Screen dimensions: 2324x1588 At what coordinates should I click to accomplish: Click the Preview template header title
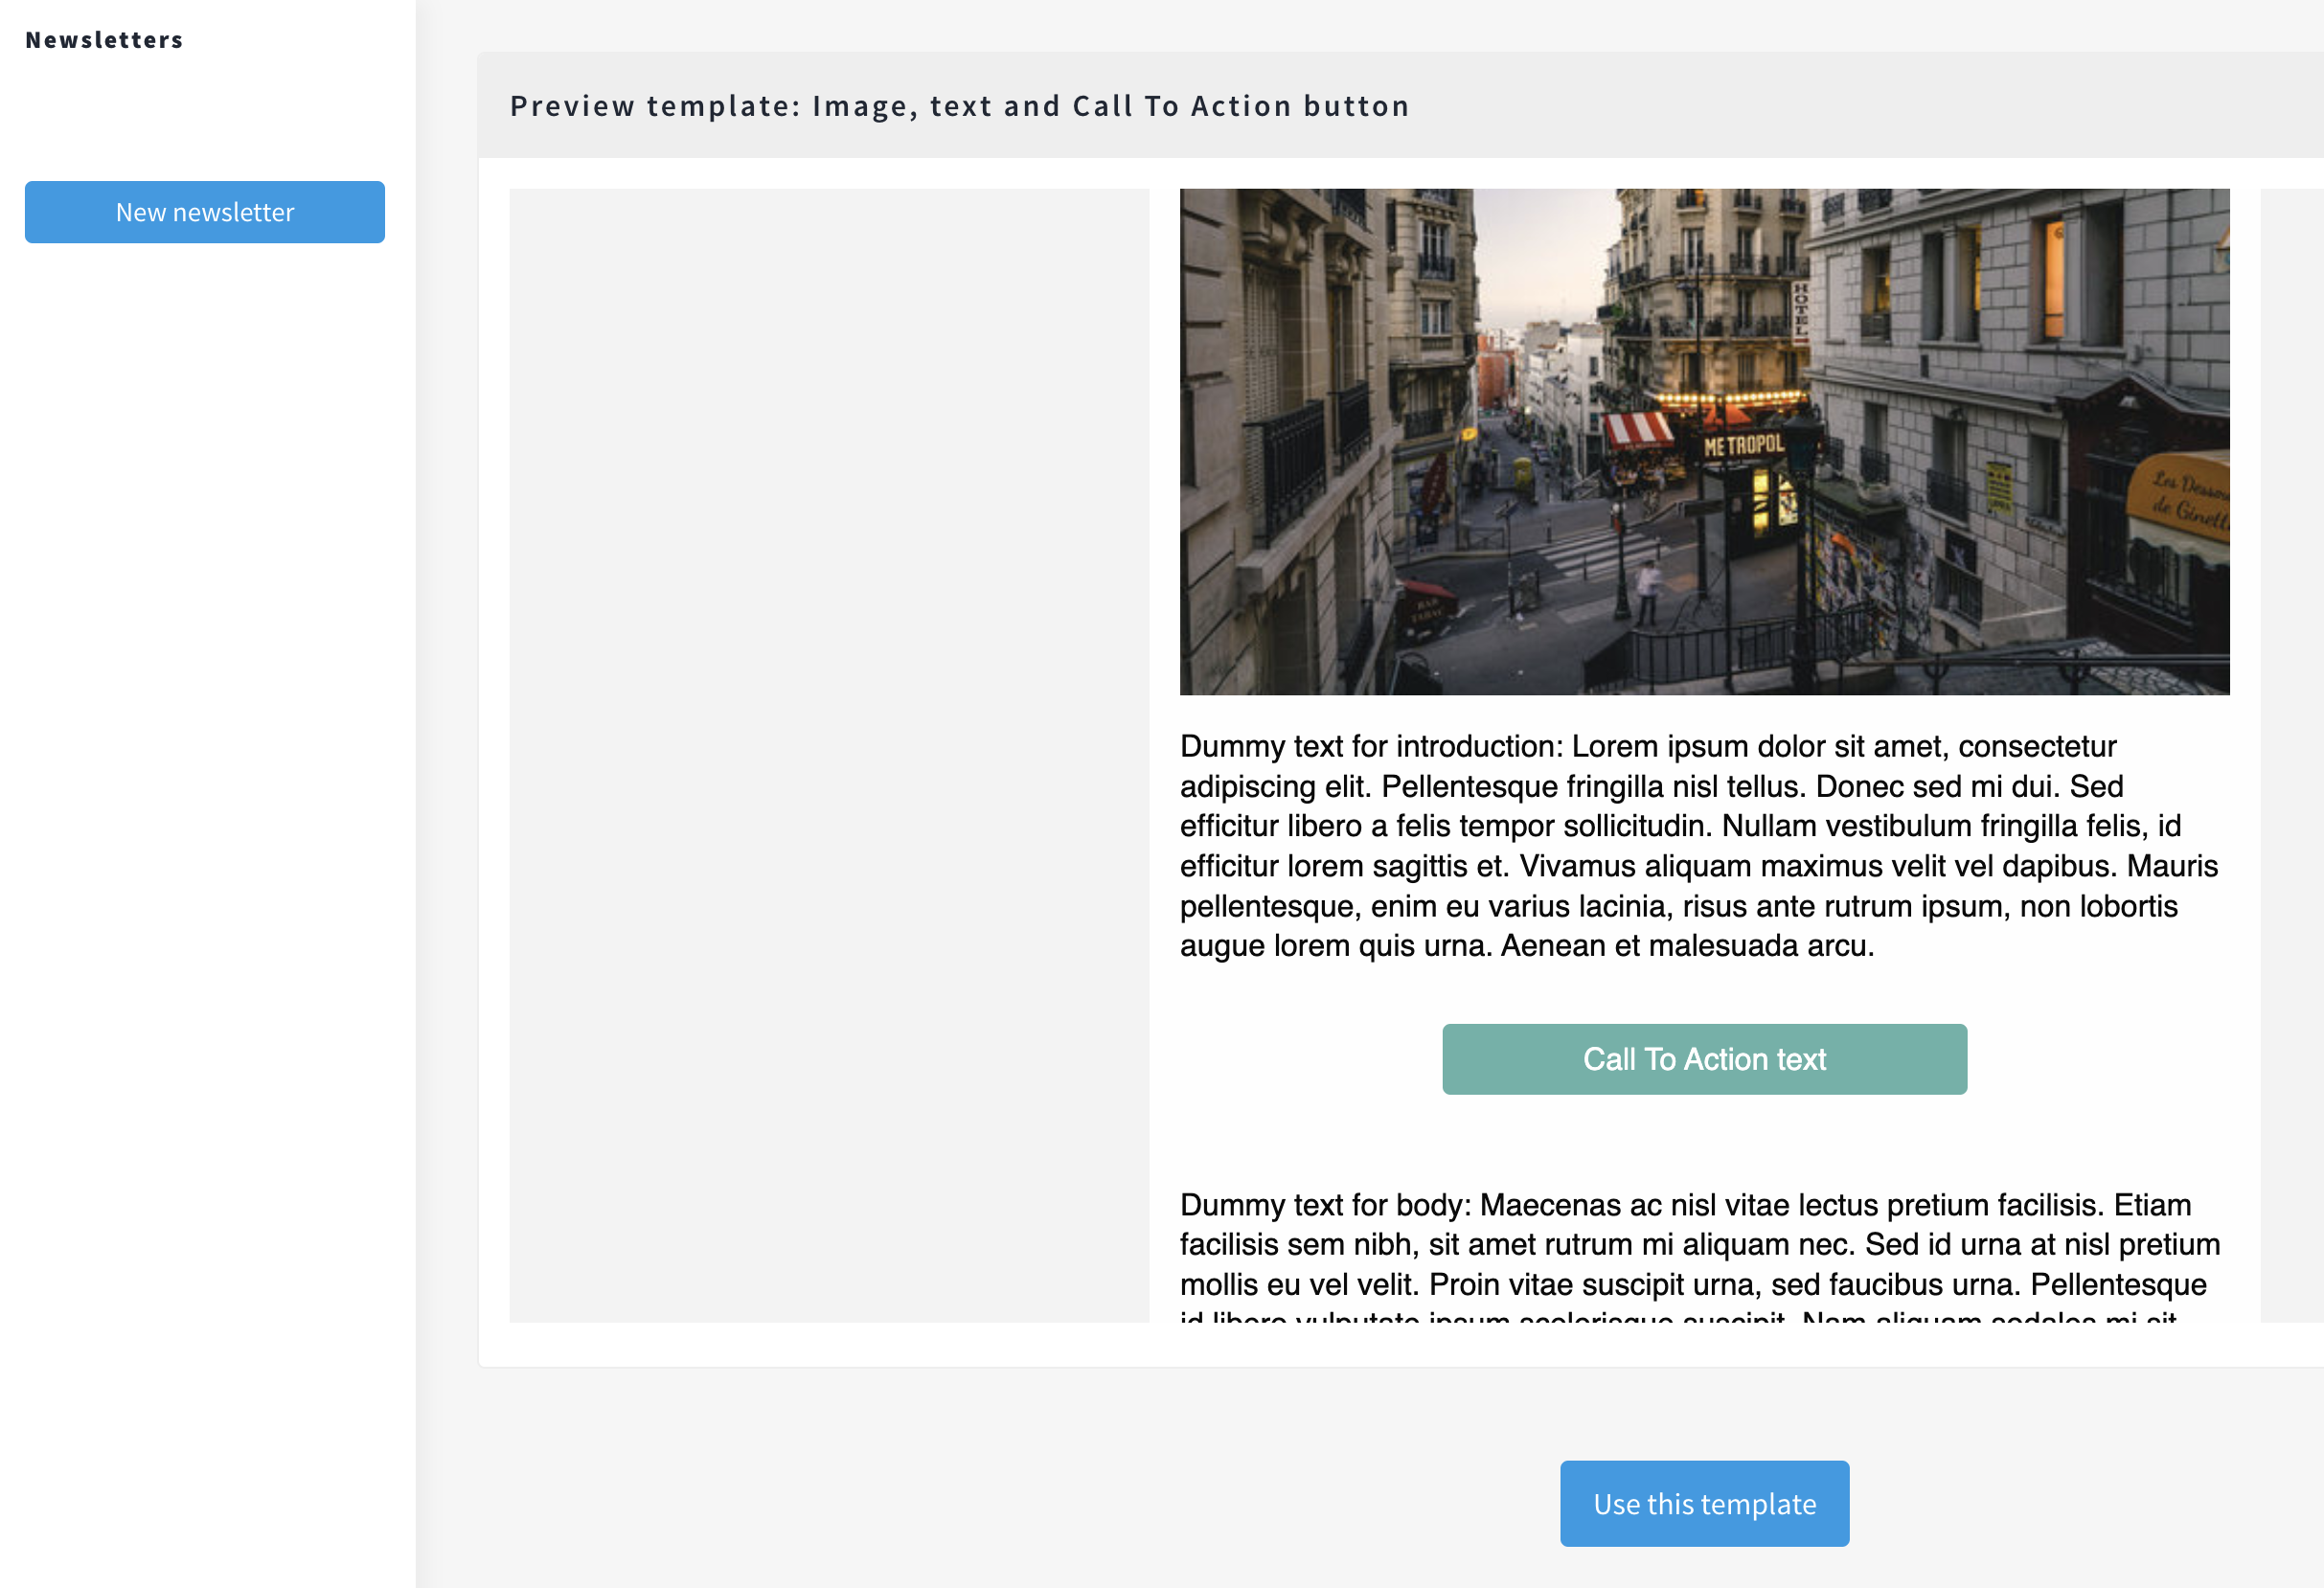click(x=959, y=106)
